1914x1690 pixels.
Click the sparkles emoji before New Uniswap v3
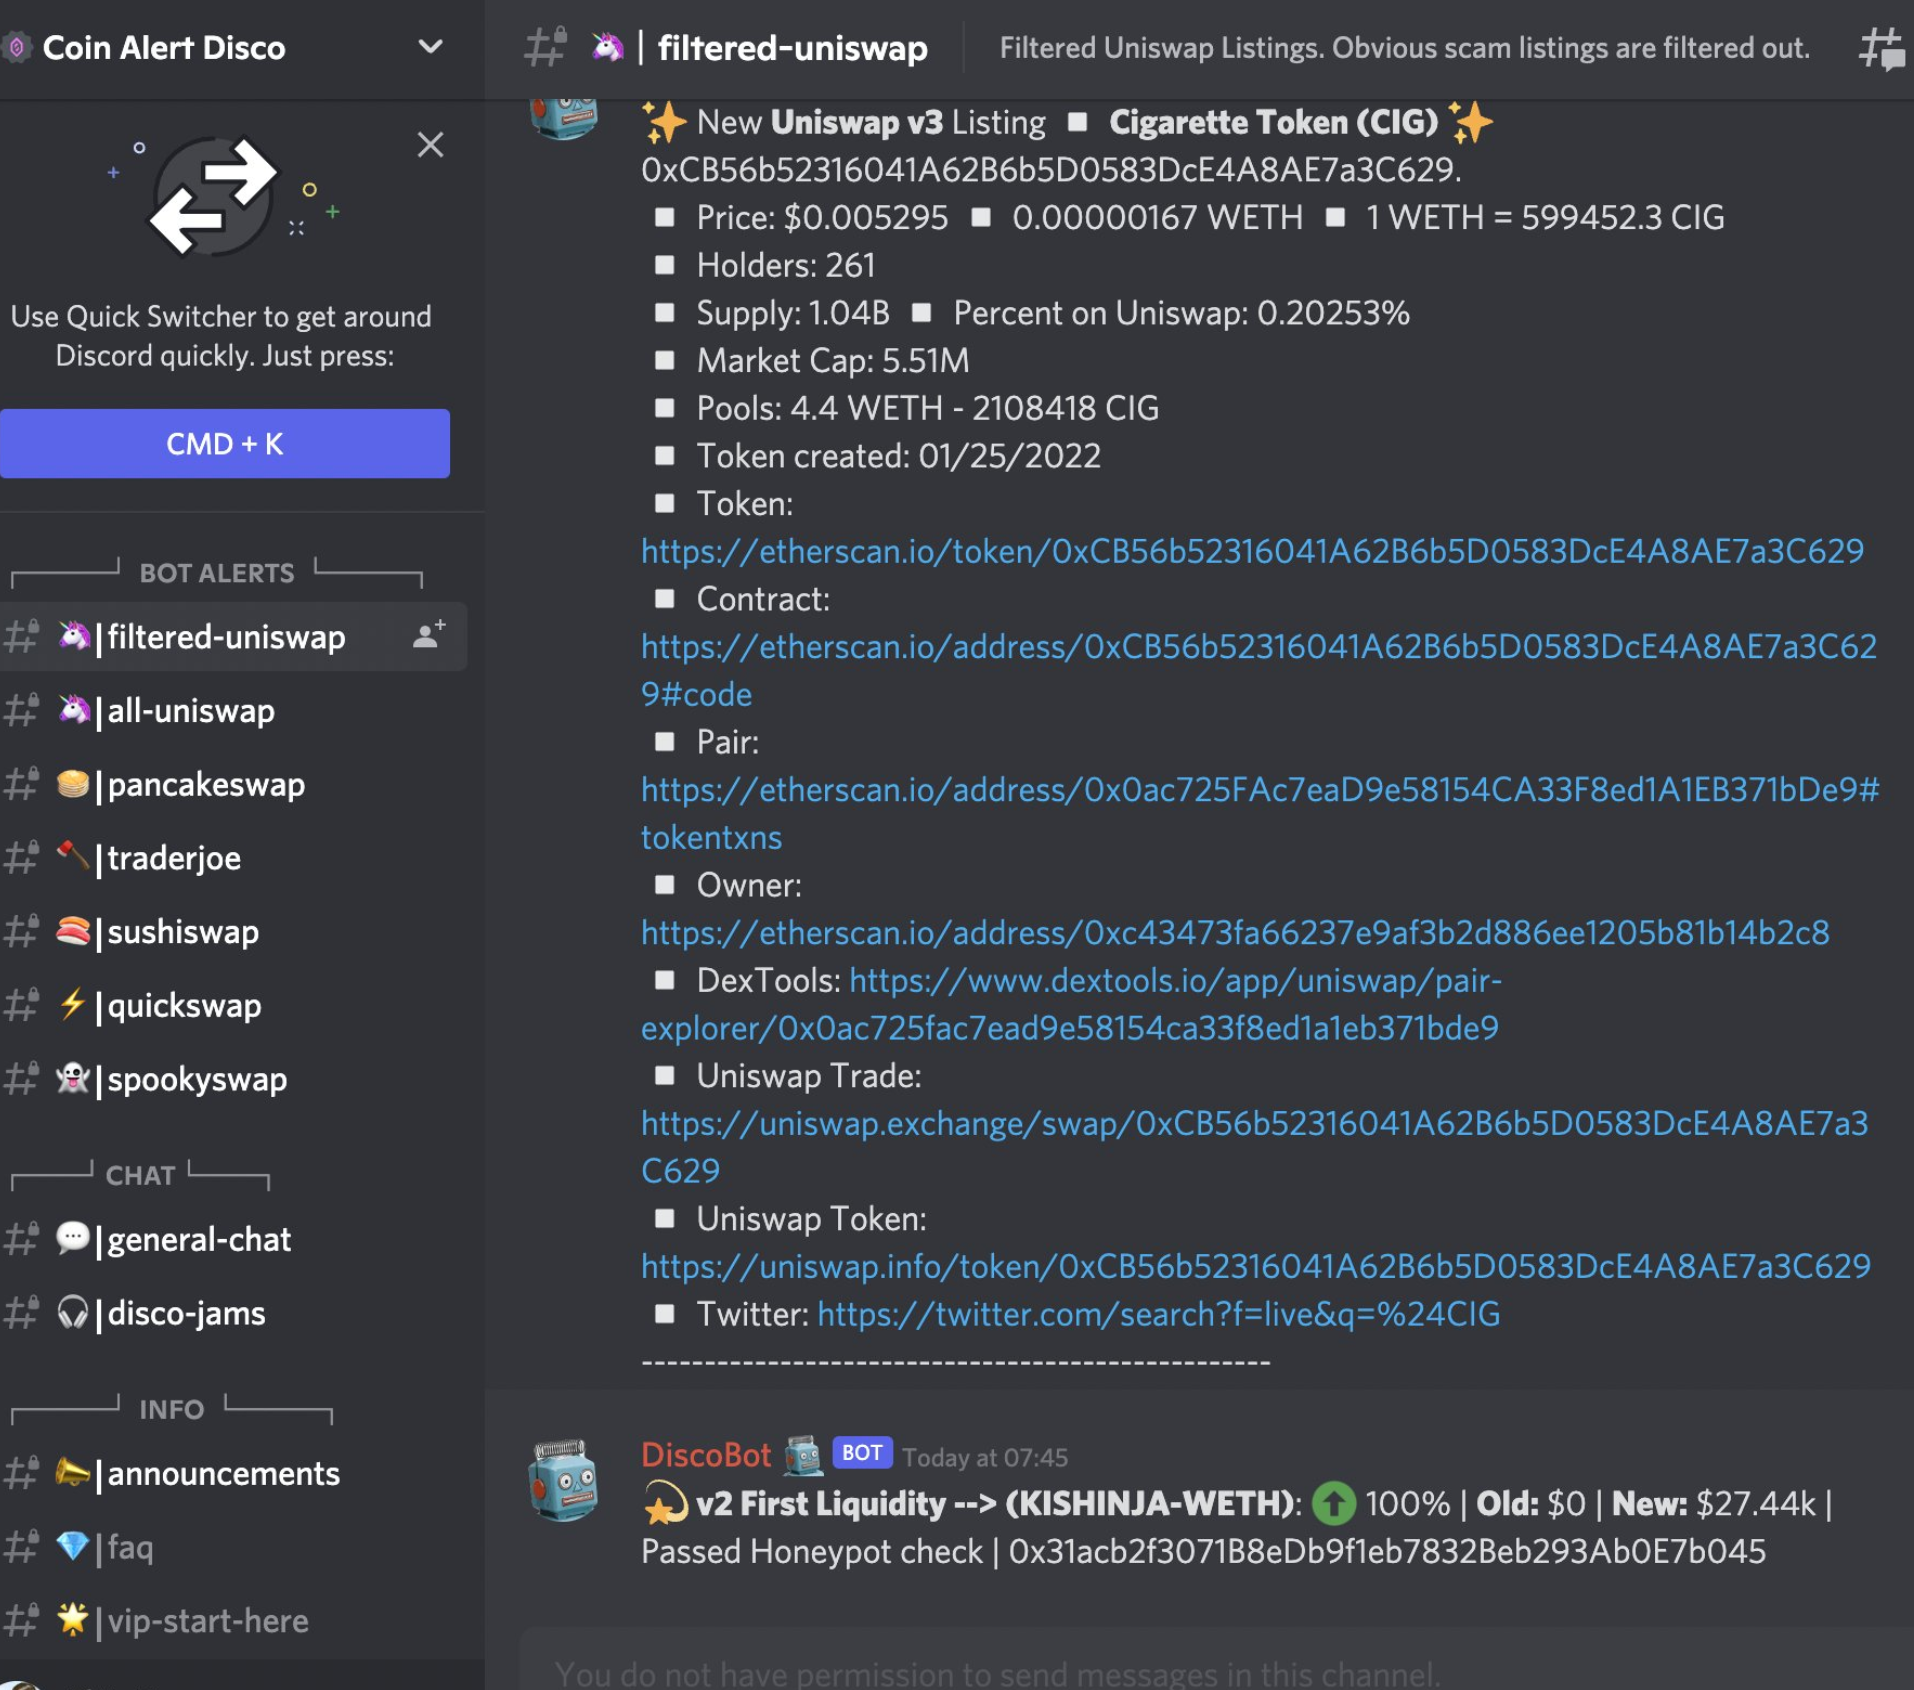(x=664, y=123)
